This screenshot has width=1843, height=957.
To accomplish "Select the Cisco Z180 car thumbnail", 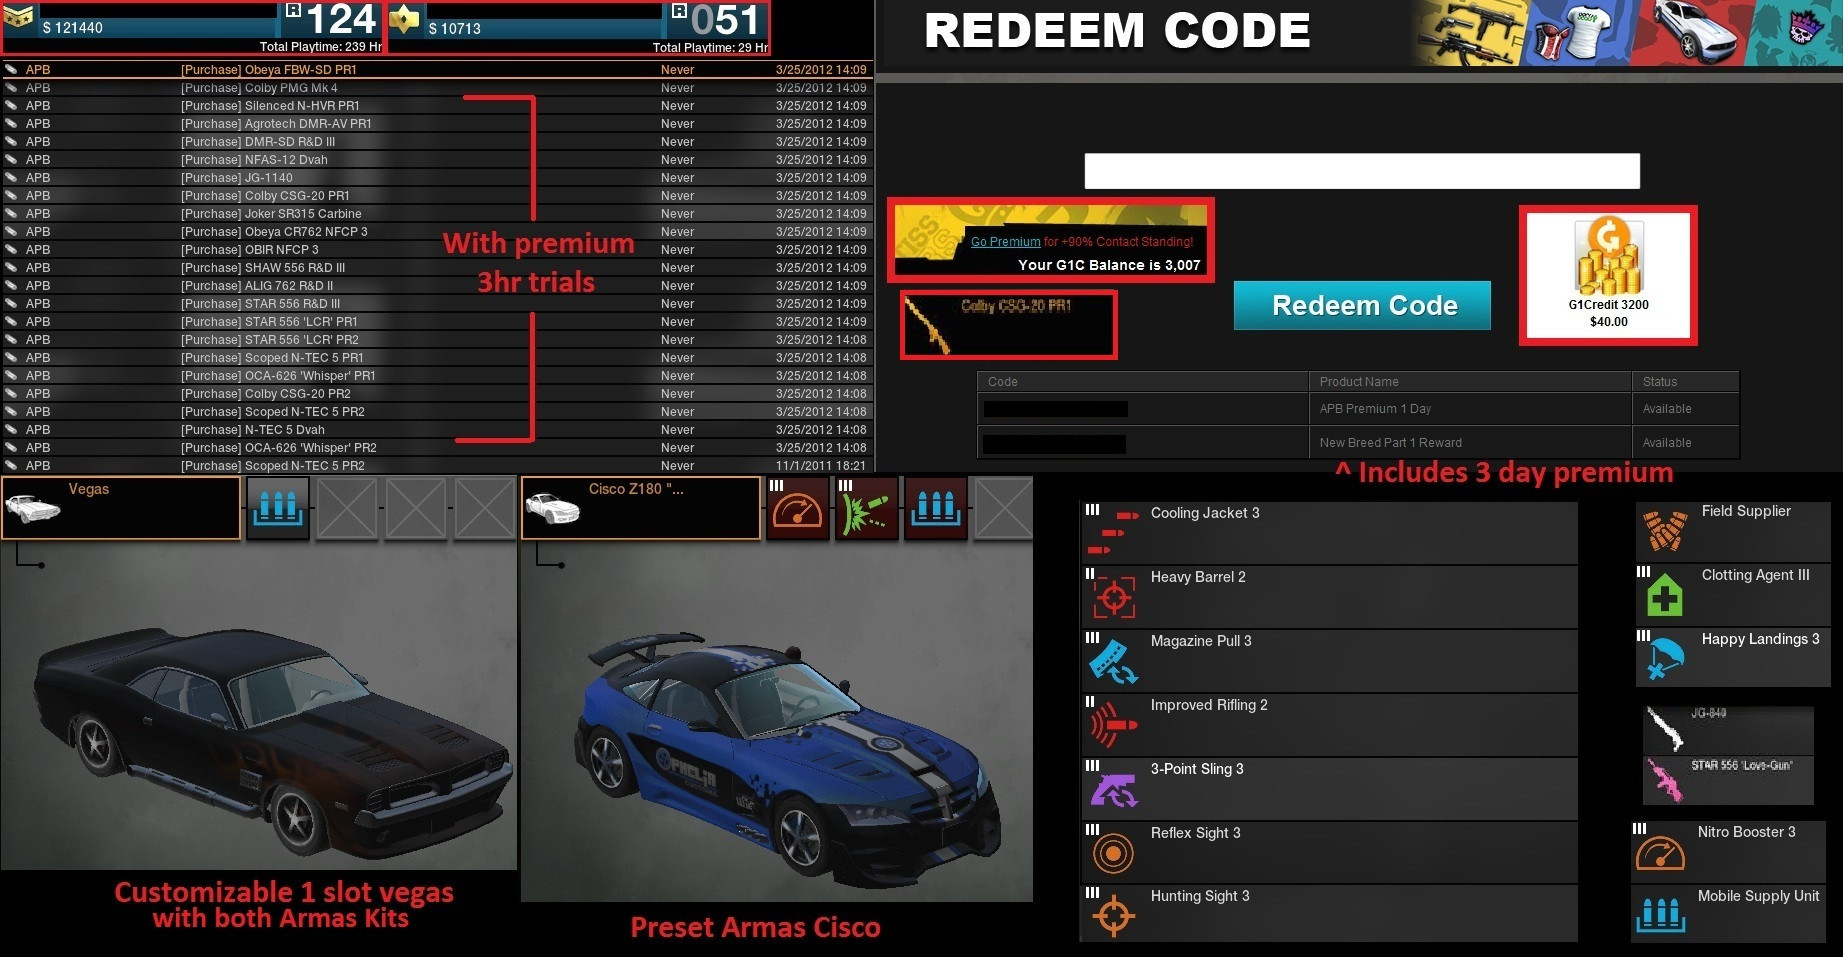I will (x=553, y=507).
